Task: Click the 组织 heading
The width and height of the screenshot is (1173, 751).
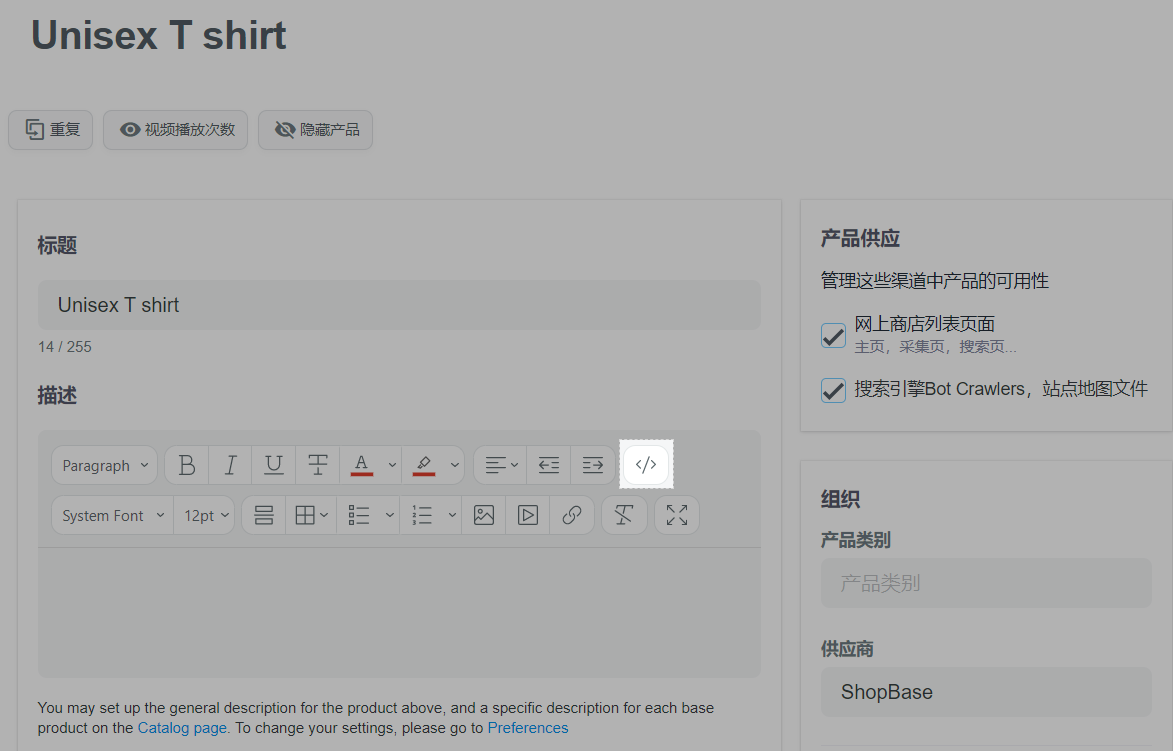Action: click(x=840, y=500)
